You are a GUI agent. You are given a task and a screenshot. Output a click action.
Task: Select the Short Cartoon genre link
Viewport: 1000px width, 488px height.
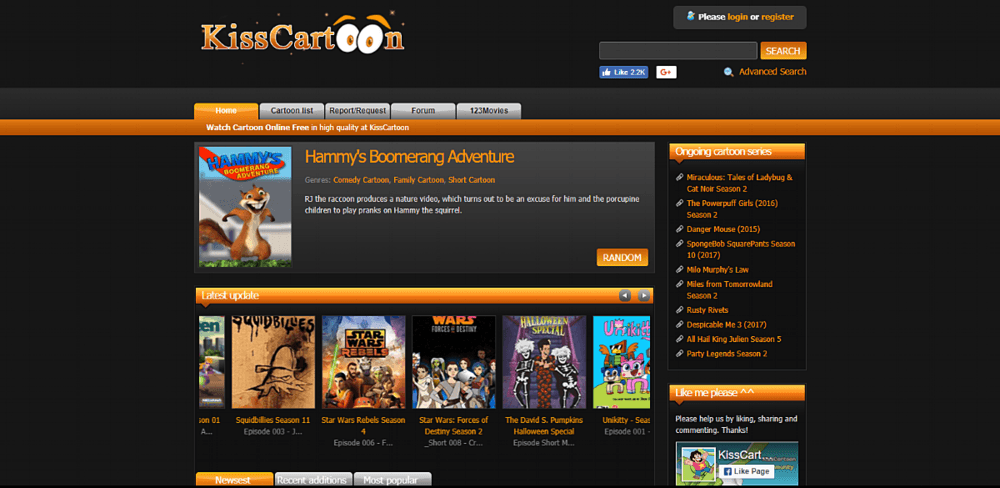click(x=471, y=181)
